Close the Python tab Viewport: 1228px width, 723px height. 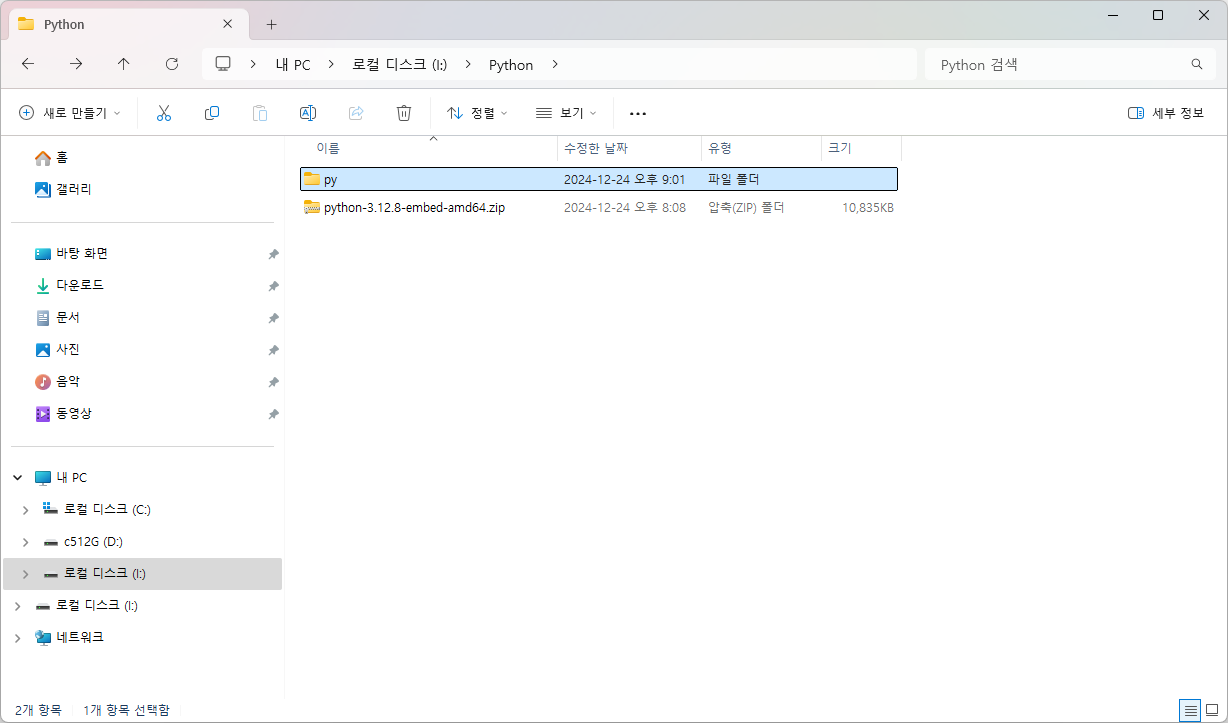coord(228,24)
